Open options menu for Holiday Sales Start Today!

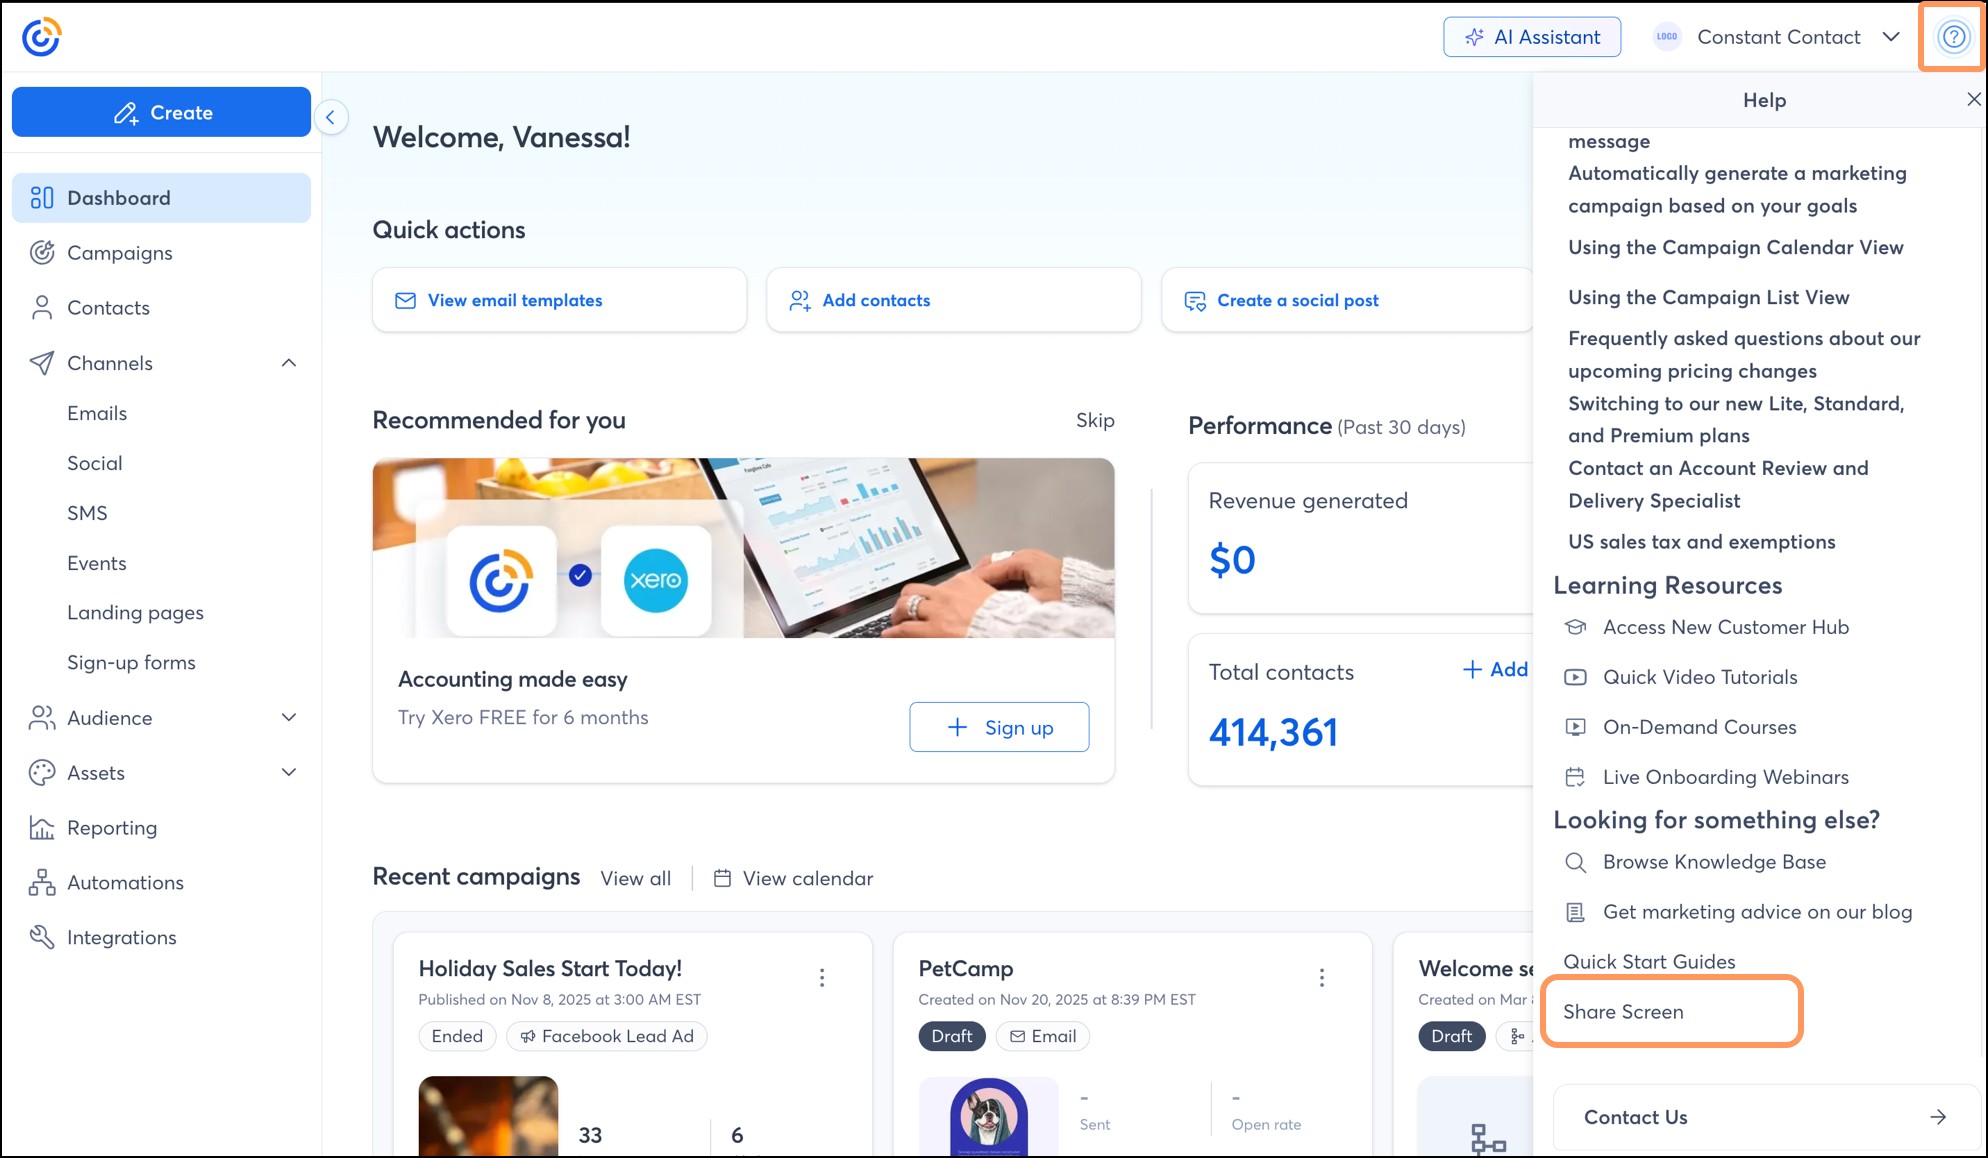(822, 978)
